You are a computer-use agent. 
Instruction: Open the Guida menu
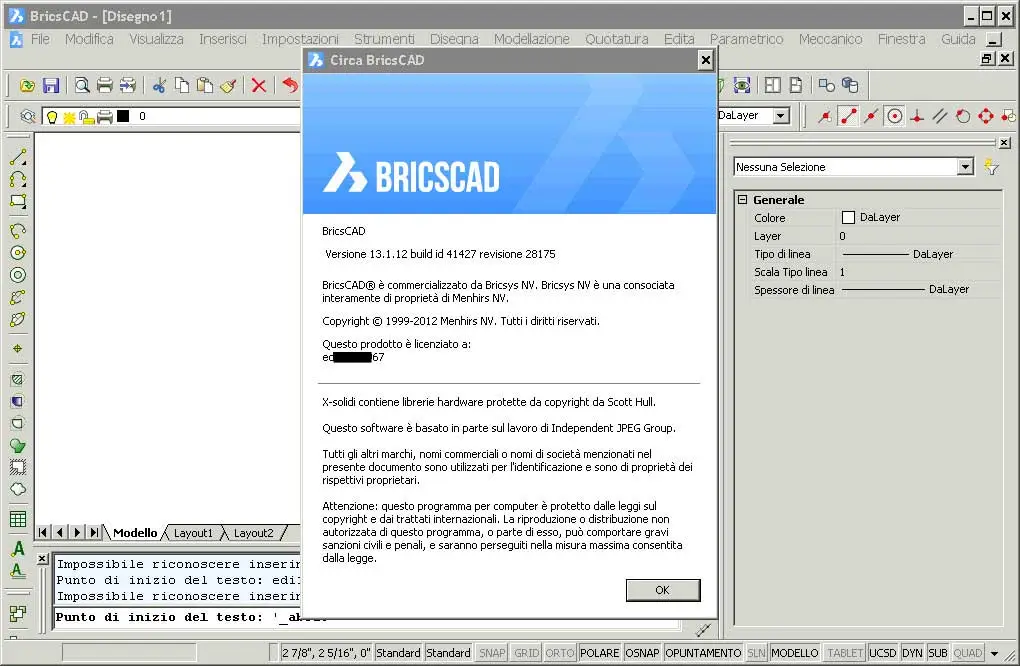(958, 39)
